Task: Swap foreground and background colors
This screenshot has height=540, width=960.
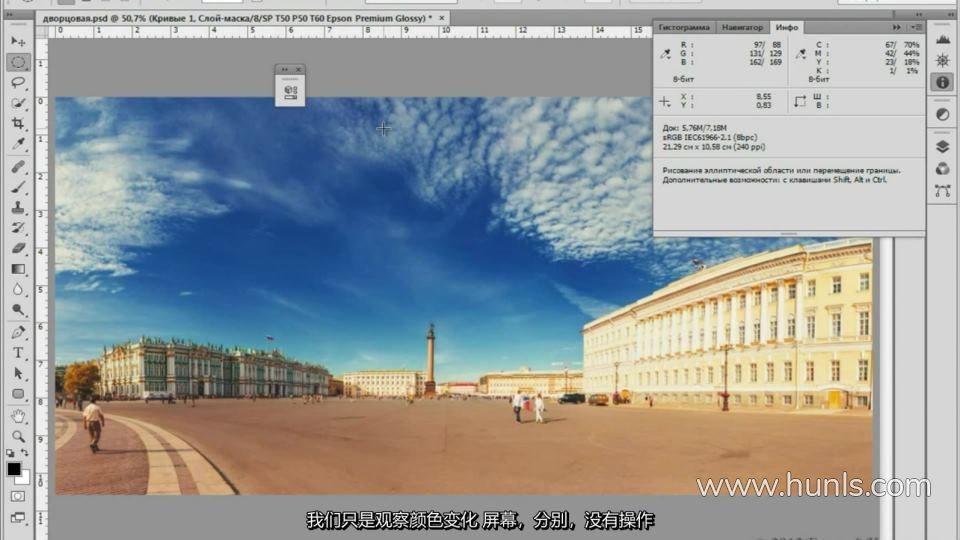Action: pyautogui.click(x=25, y=453)
